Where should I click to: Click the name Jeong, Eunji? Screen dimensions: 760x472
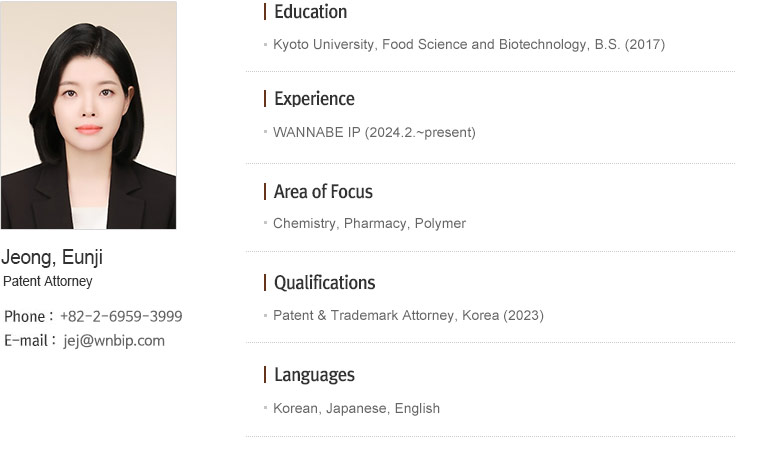coord(52,257)
